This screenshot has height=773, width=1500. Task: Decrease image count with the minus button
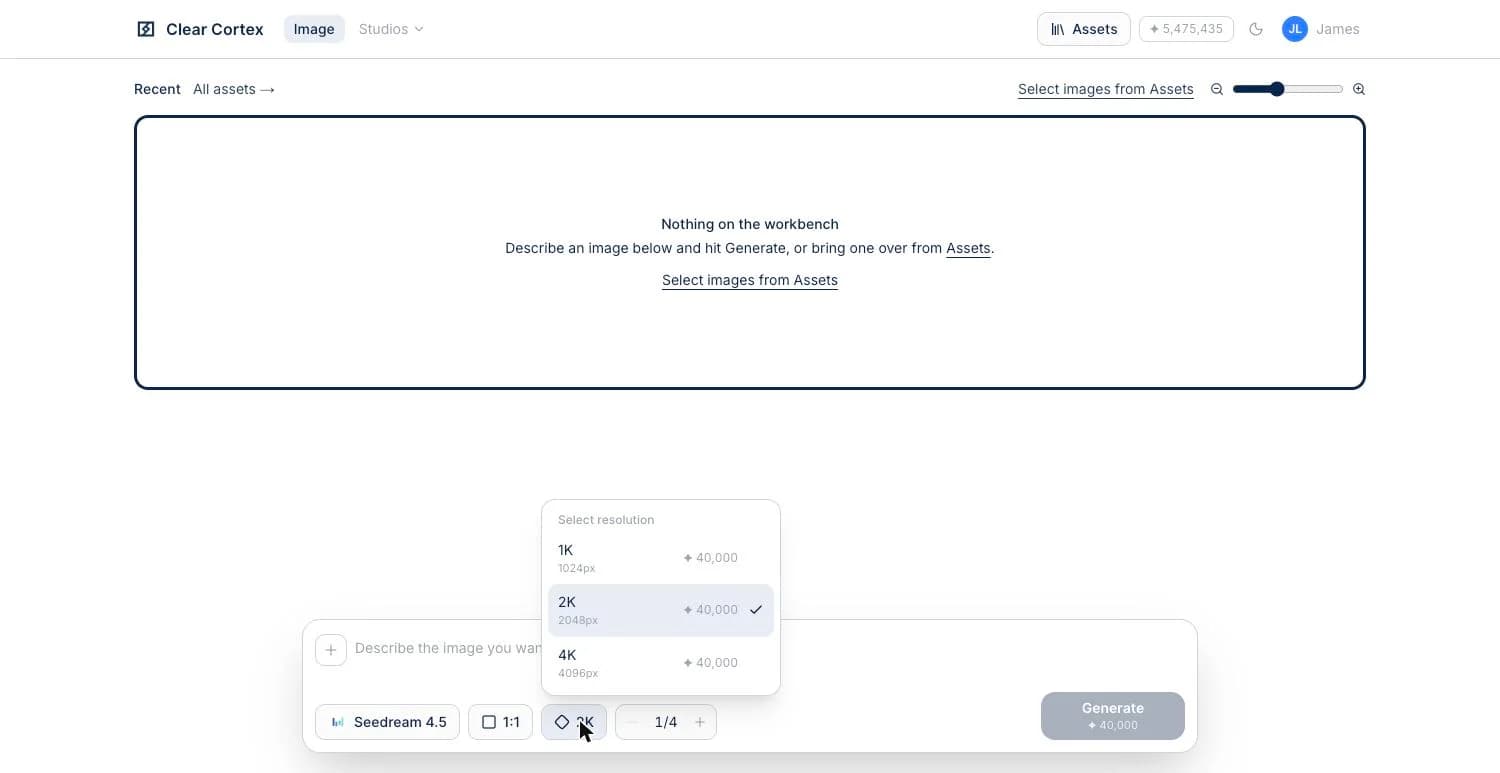(x=632, y=722)
